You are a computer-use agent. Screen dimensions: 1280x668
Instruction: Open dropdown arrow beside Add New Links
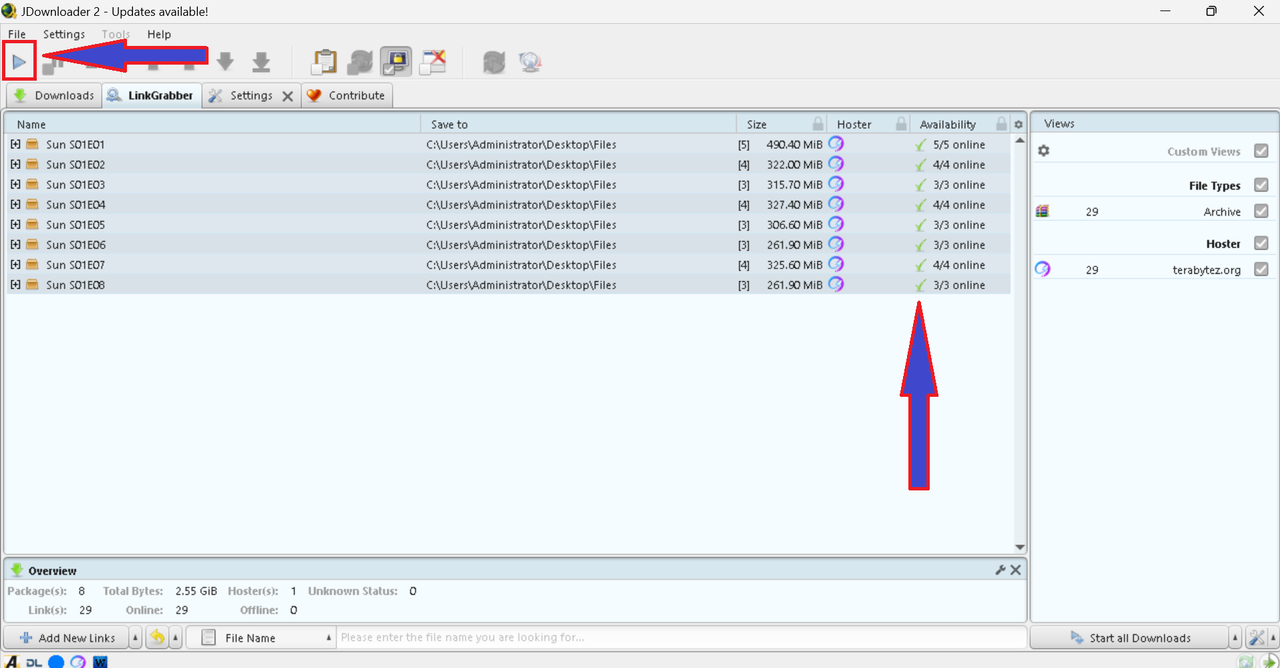coord(135,638)
